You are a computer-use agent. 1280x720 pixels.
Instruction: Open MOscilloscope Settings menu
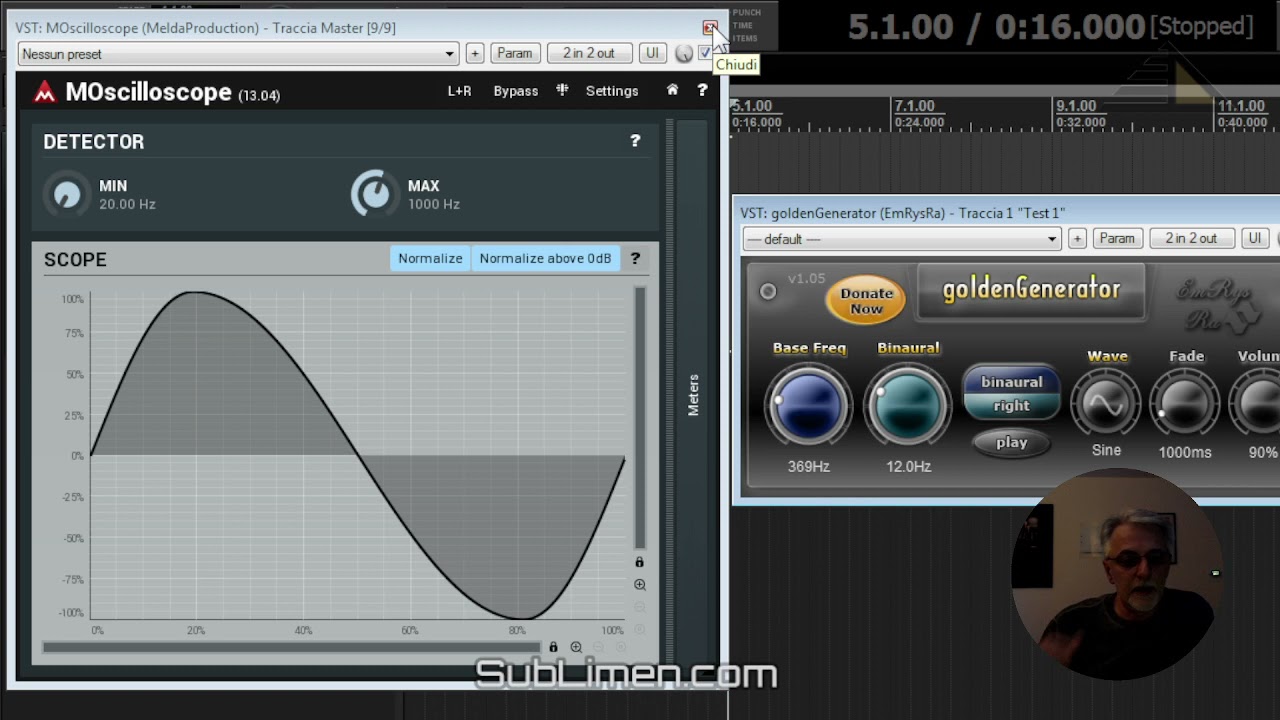click(x=612, y=91)
